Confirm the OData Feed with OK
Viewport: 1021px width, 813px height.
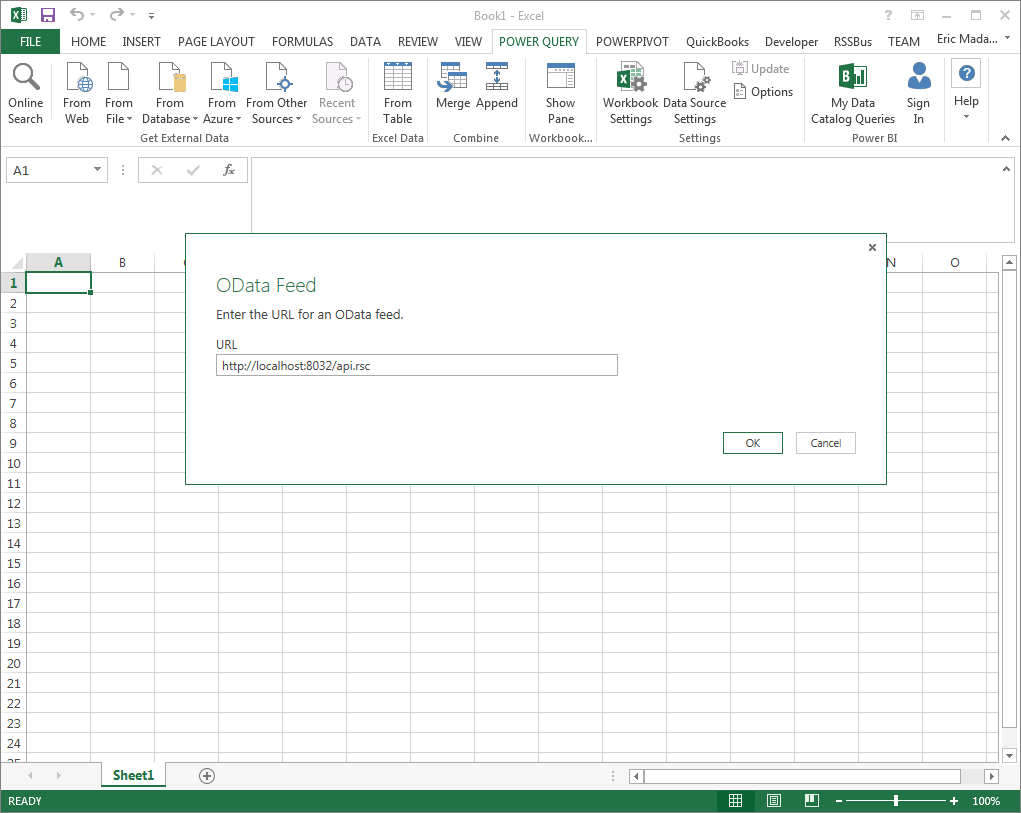[752, 443]
